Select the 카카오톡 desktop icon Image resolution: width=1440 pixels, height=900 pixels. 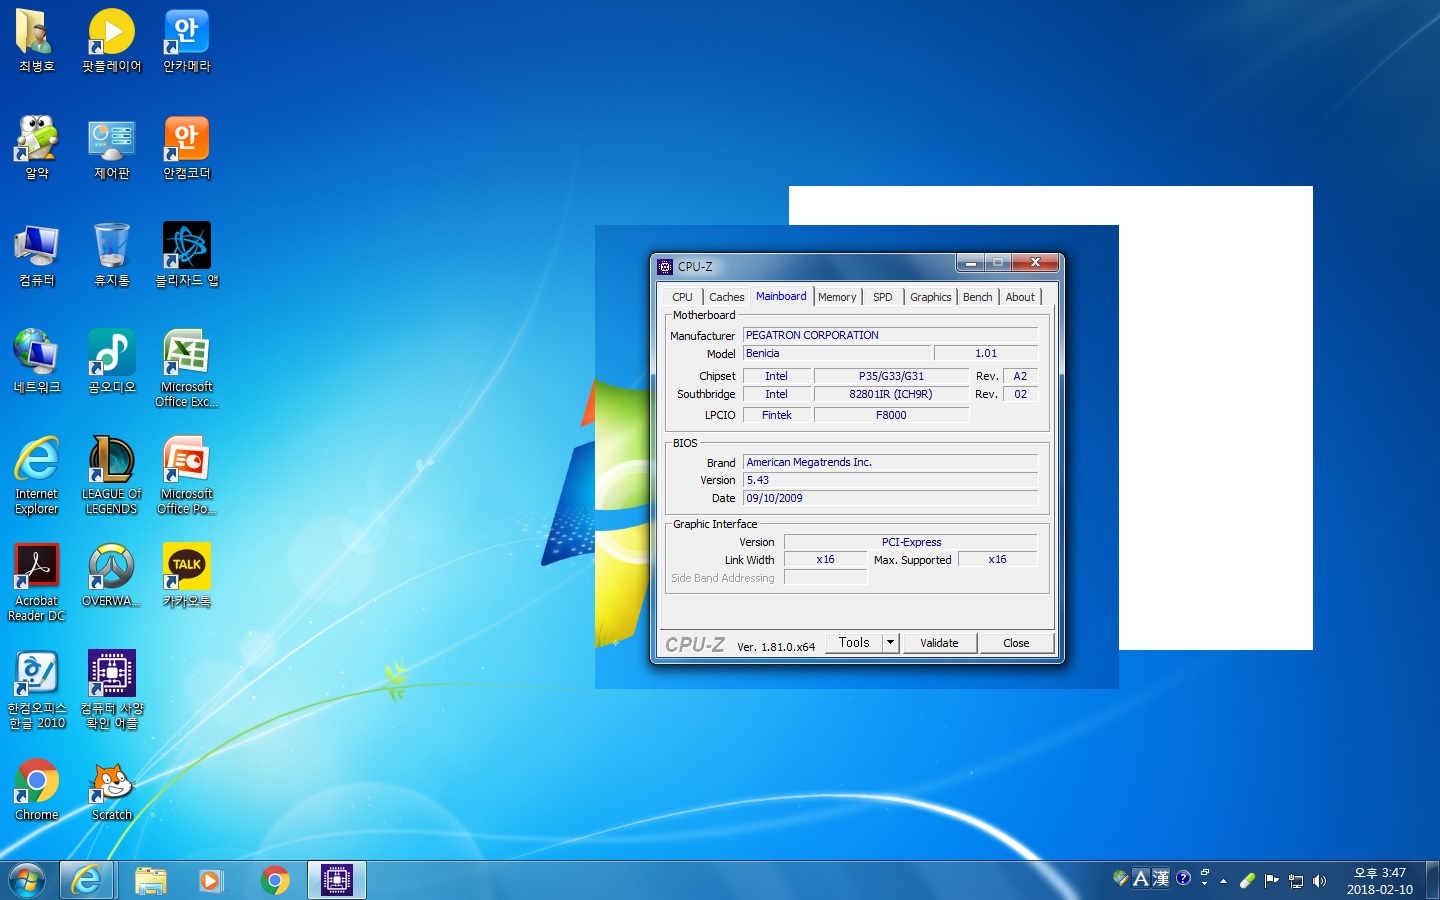(x=186, y=575)
